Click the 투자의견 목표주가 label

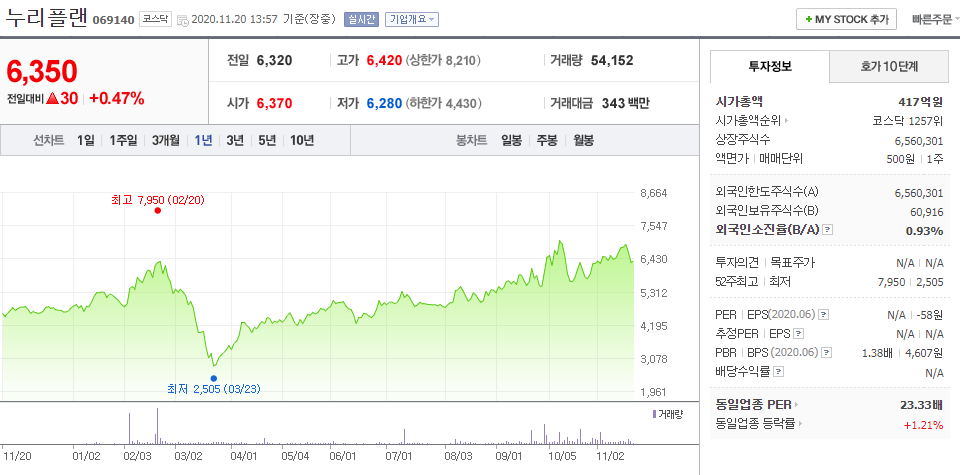click(765, 262)
